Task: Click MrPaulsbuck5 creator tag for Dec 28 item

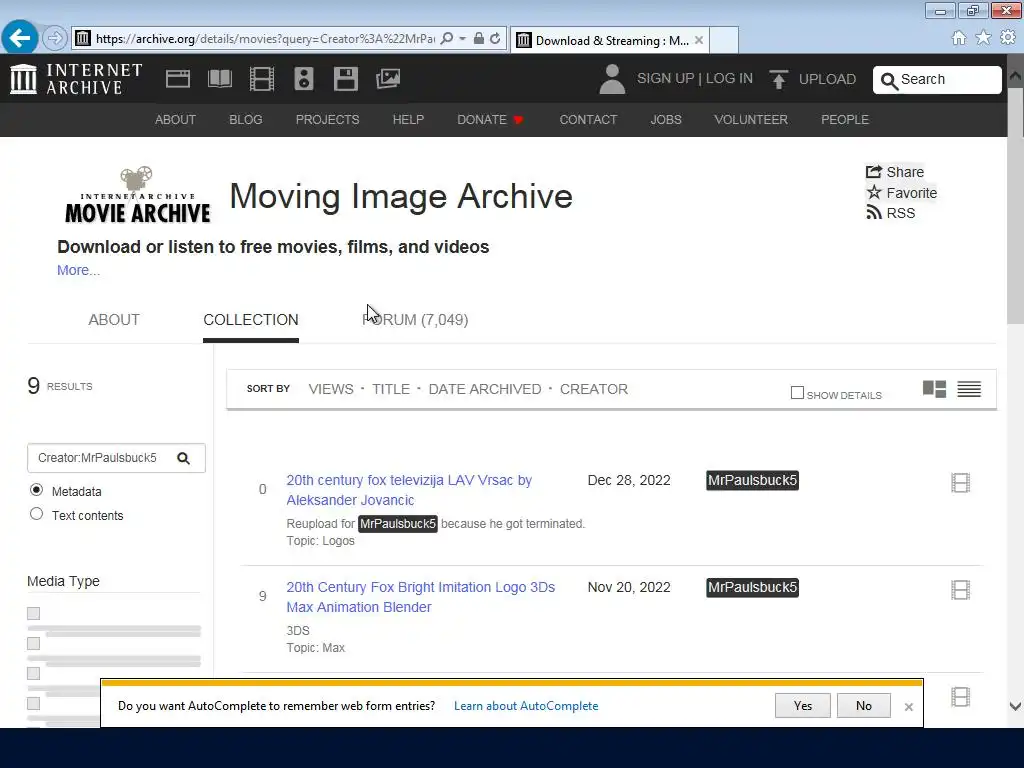Action: pyautogui.click(x=752, y=480)
